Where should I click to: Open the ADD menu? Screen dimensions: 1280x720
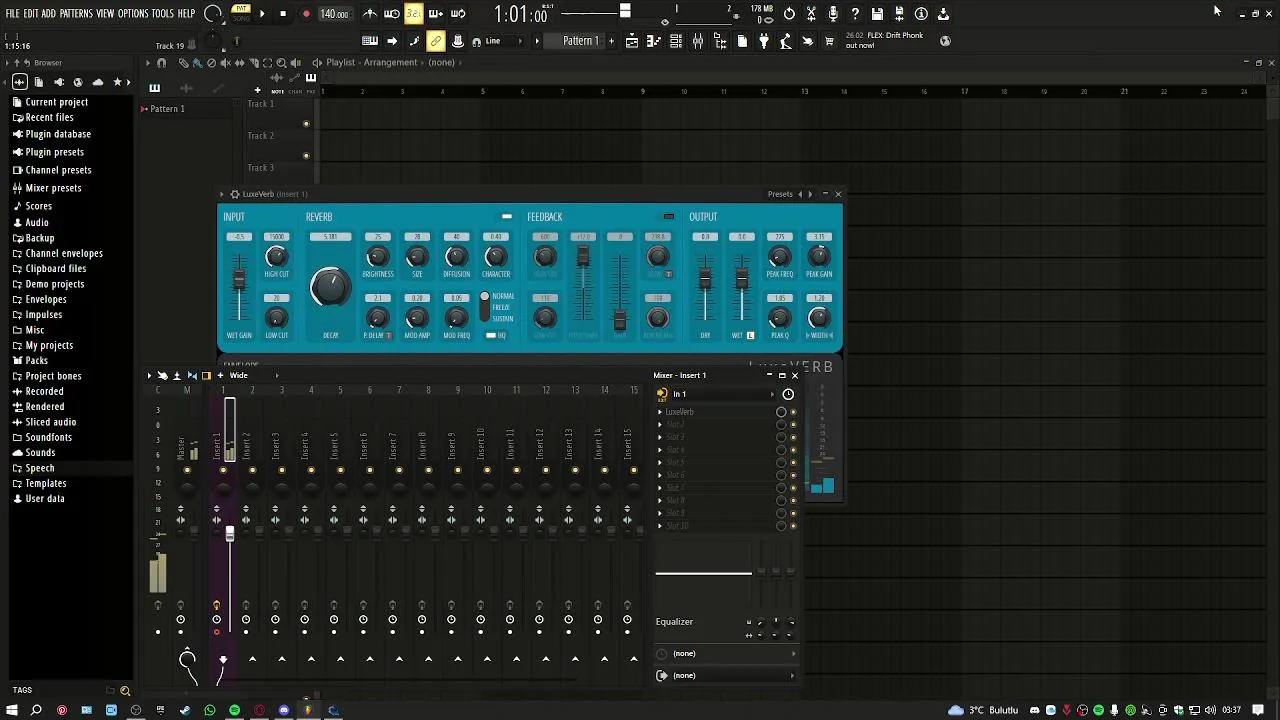48,14
